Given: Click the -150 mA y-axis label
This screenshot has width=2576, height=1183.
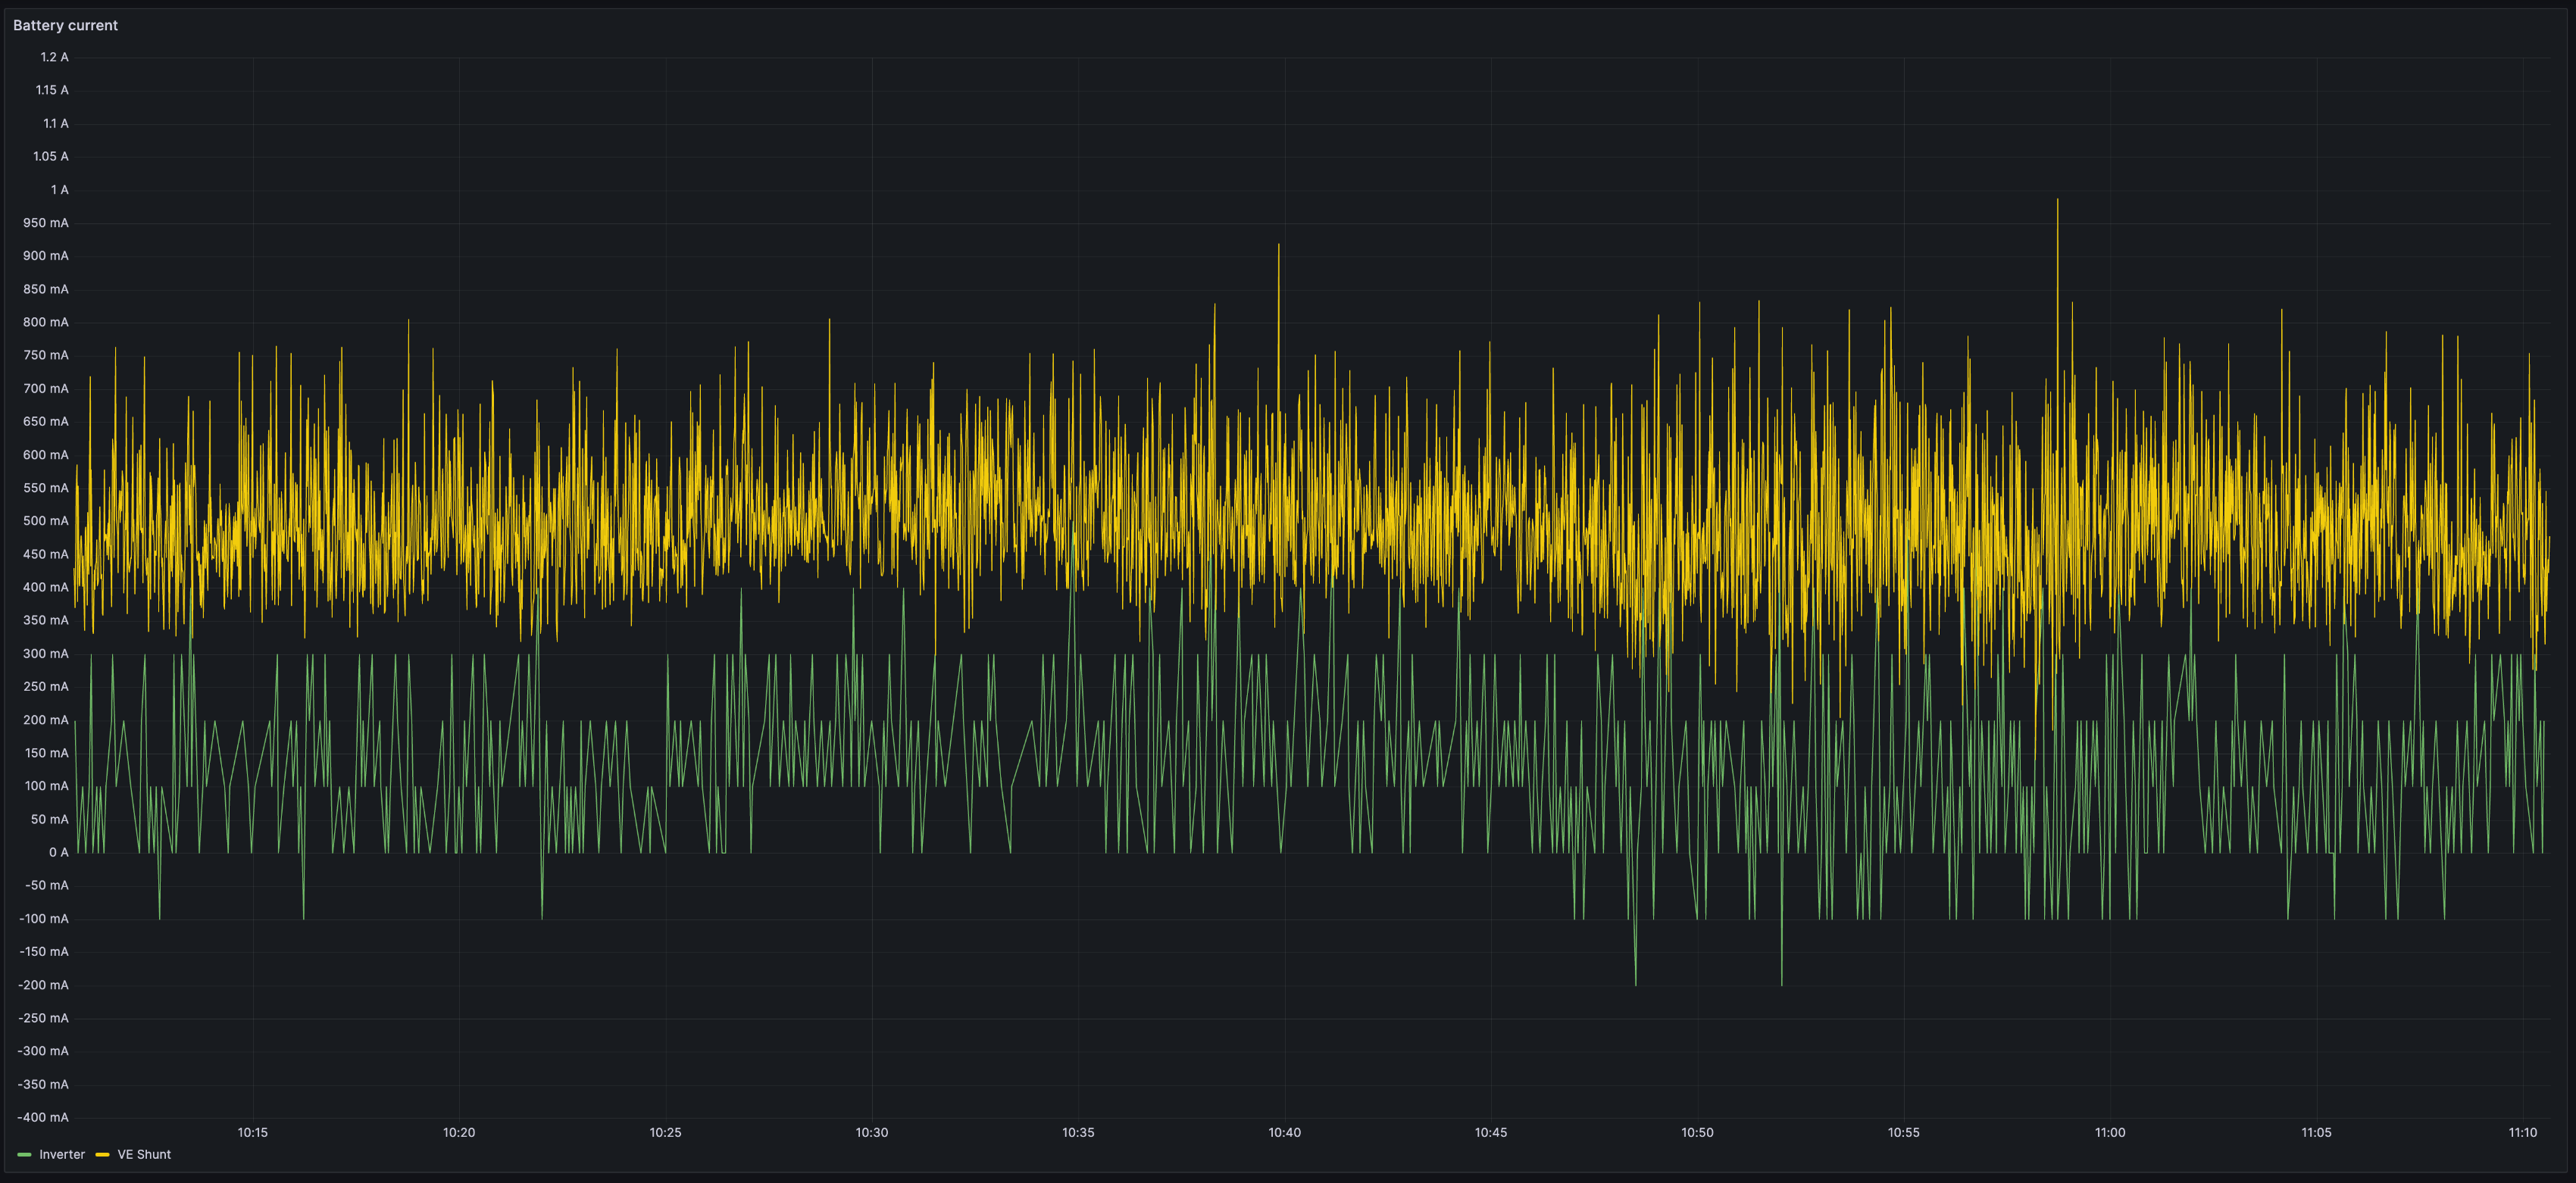Looking at the screenshot, I should click(44, 951).
